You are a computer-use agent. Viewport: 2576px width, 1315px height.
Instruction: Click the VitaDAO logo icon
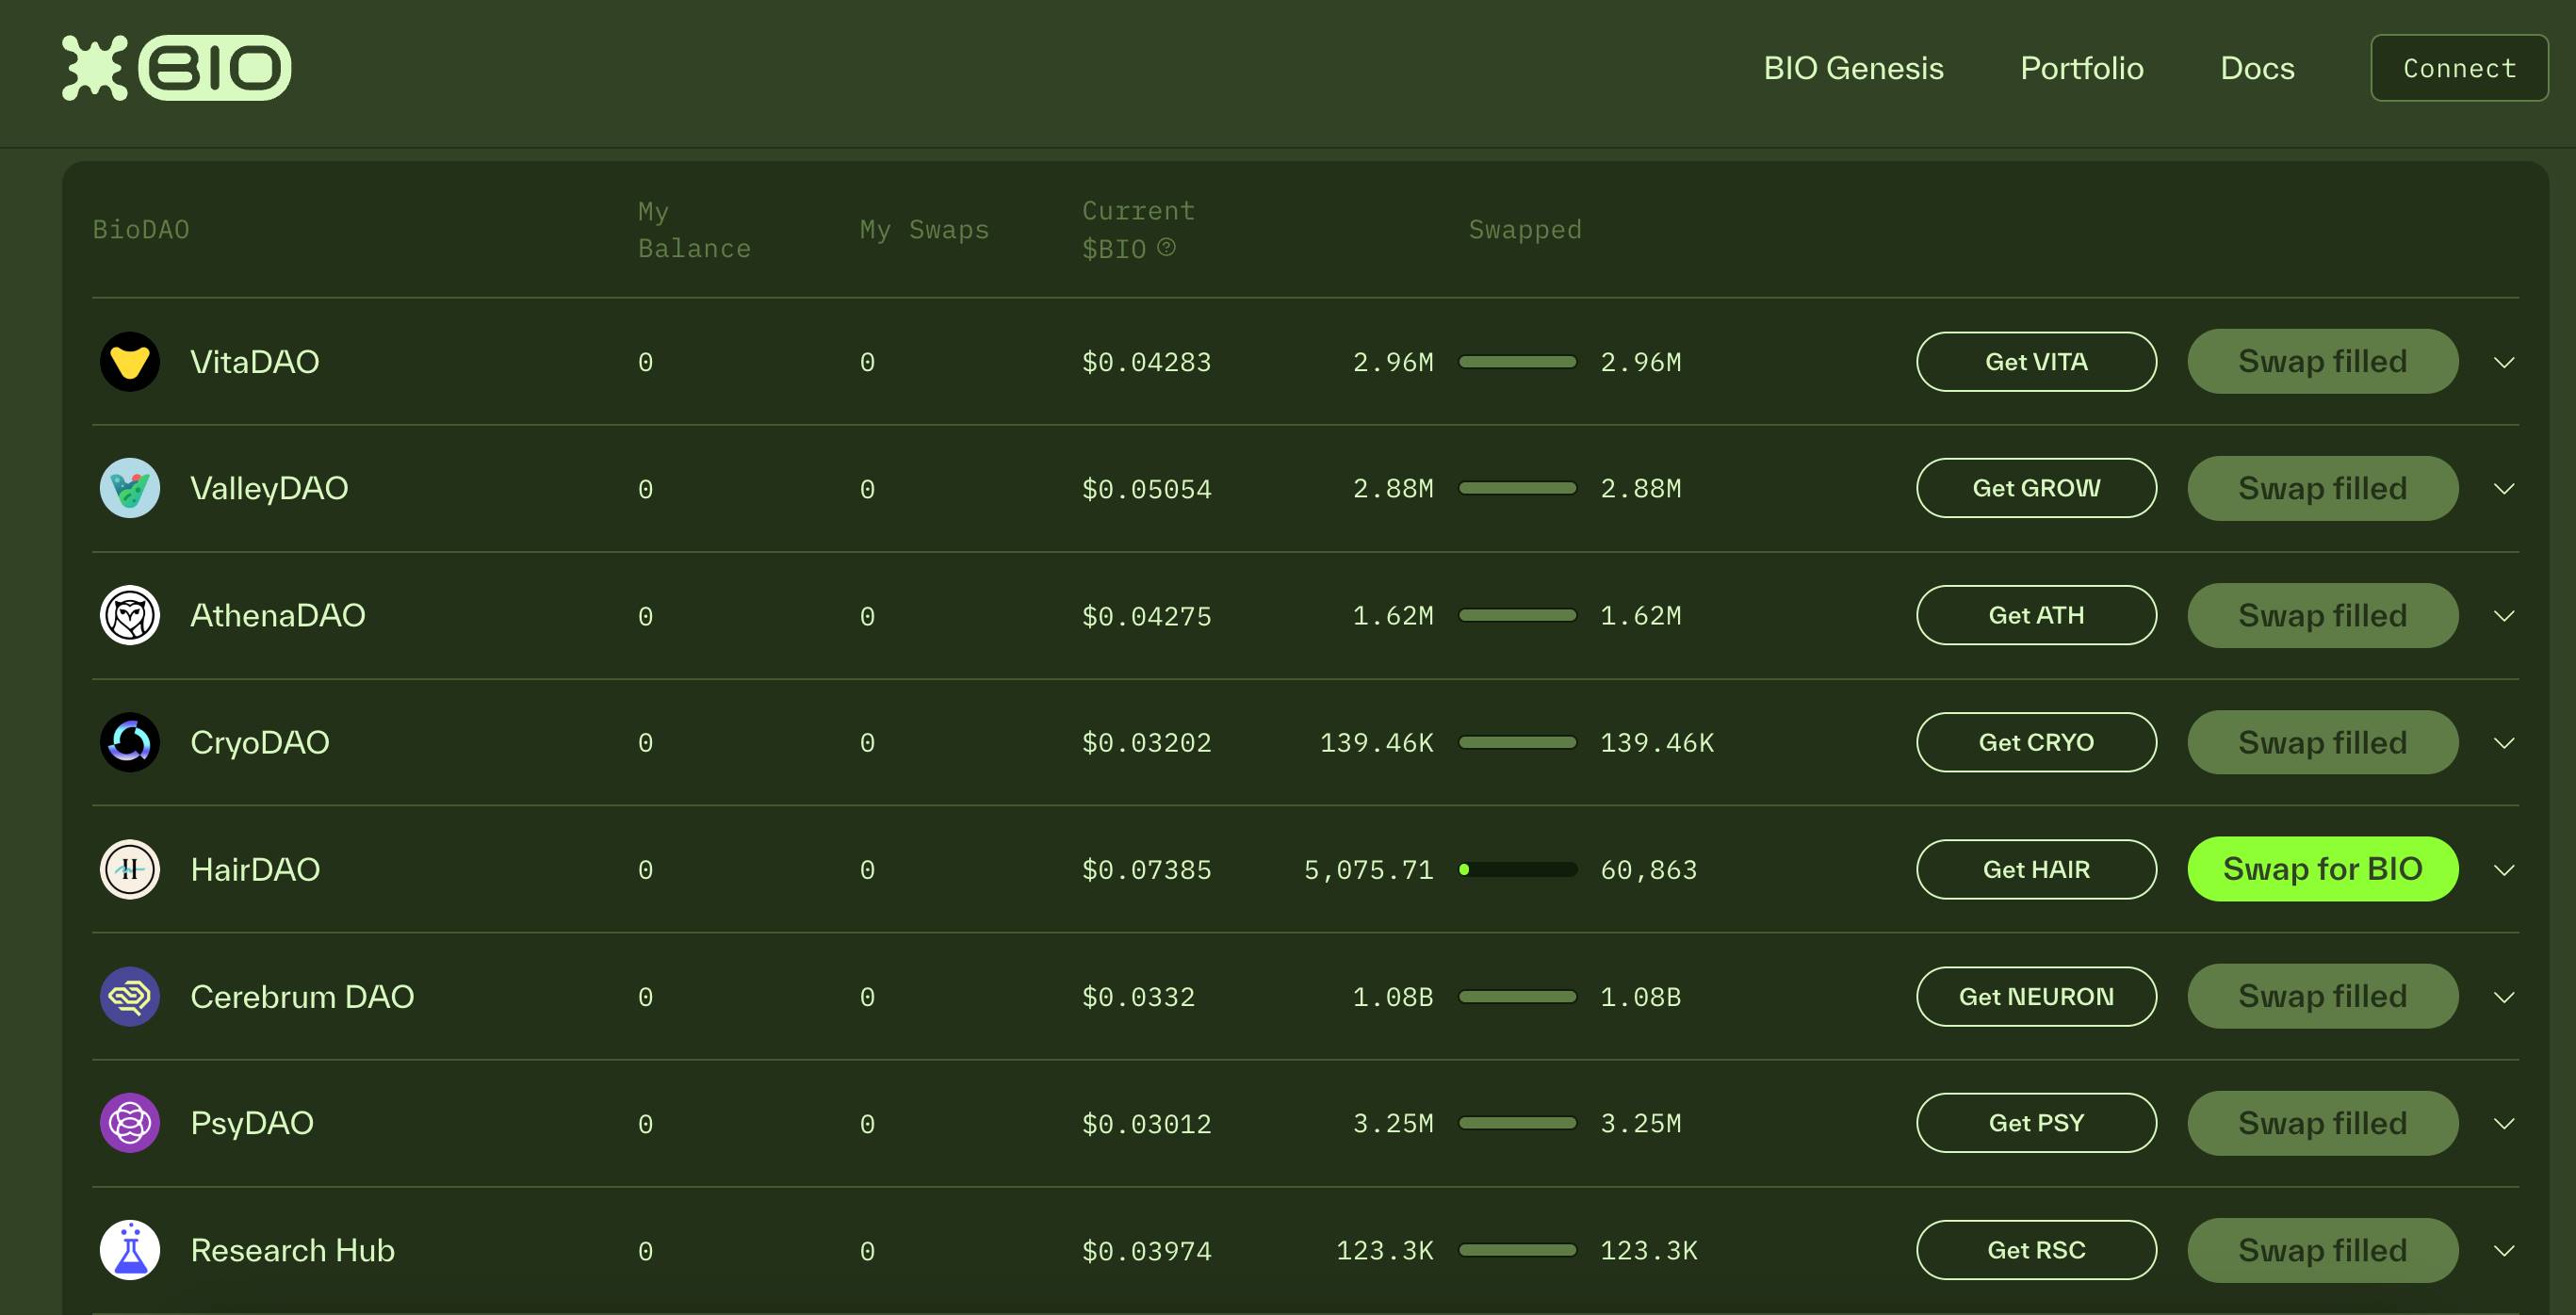pyautogui.click(x=129, y=359)
